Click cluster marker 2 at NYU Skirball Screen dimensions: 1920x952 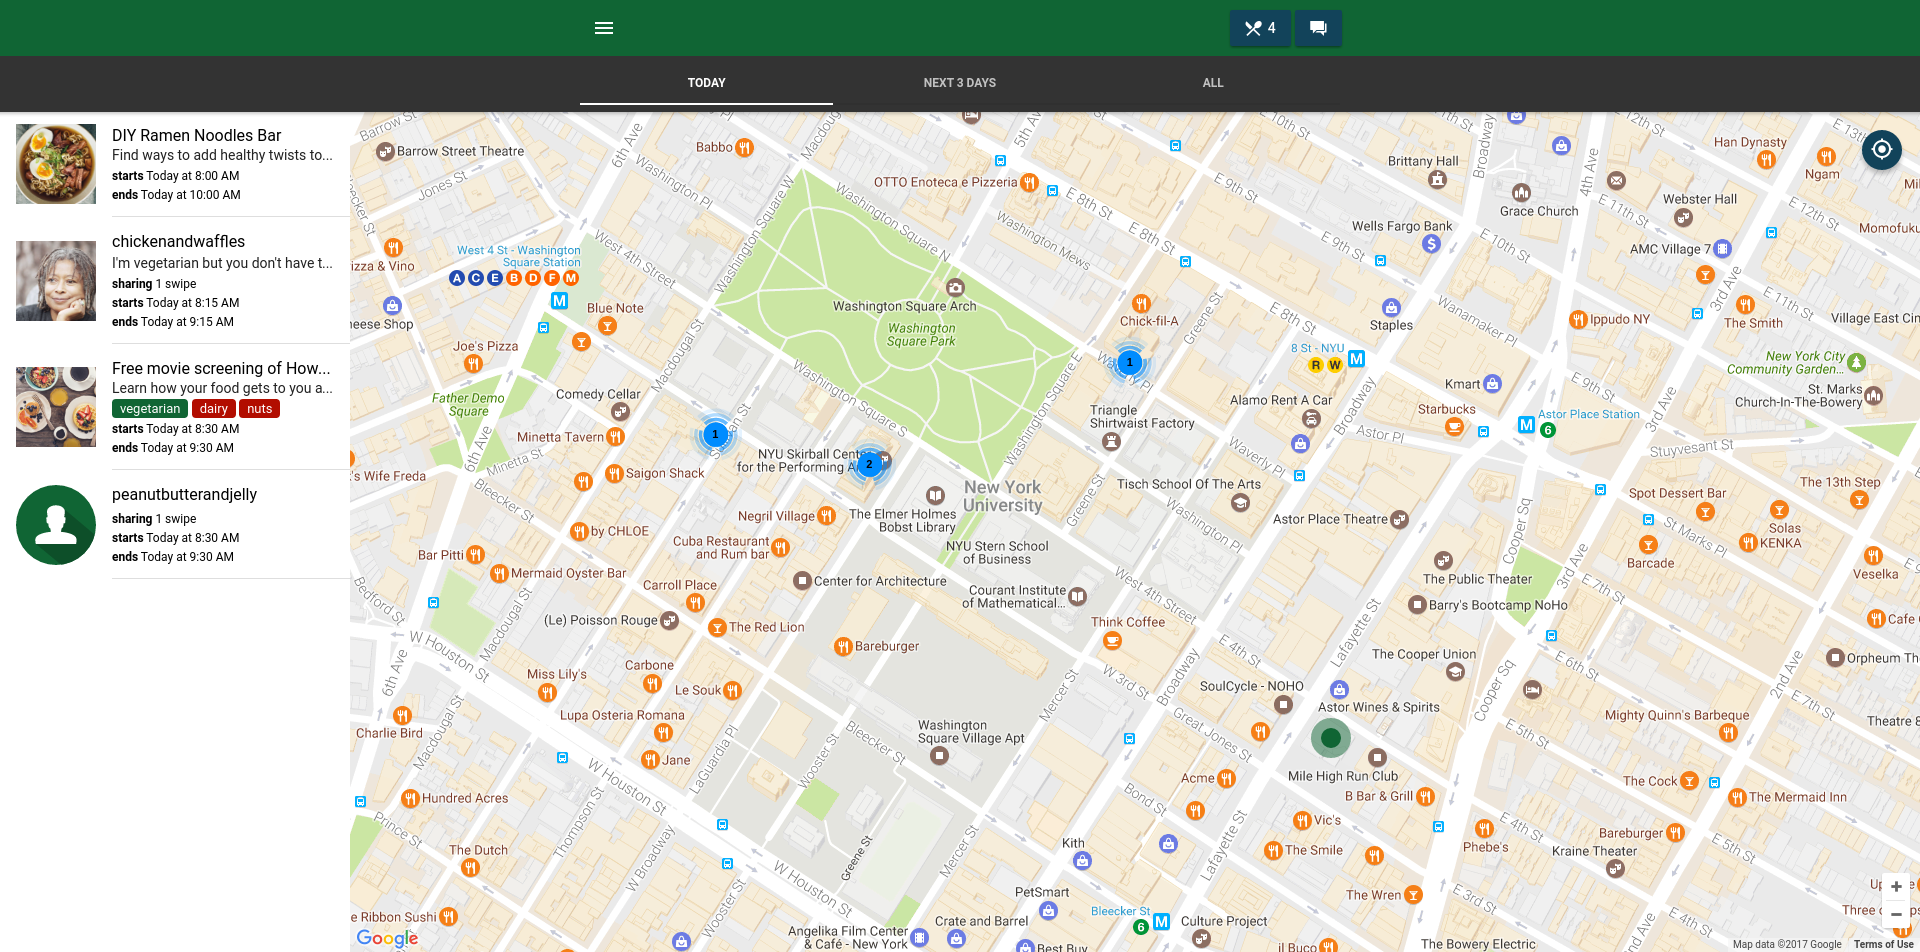tap(869, 464)
